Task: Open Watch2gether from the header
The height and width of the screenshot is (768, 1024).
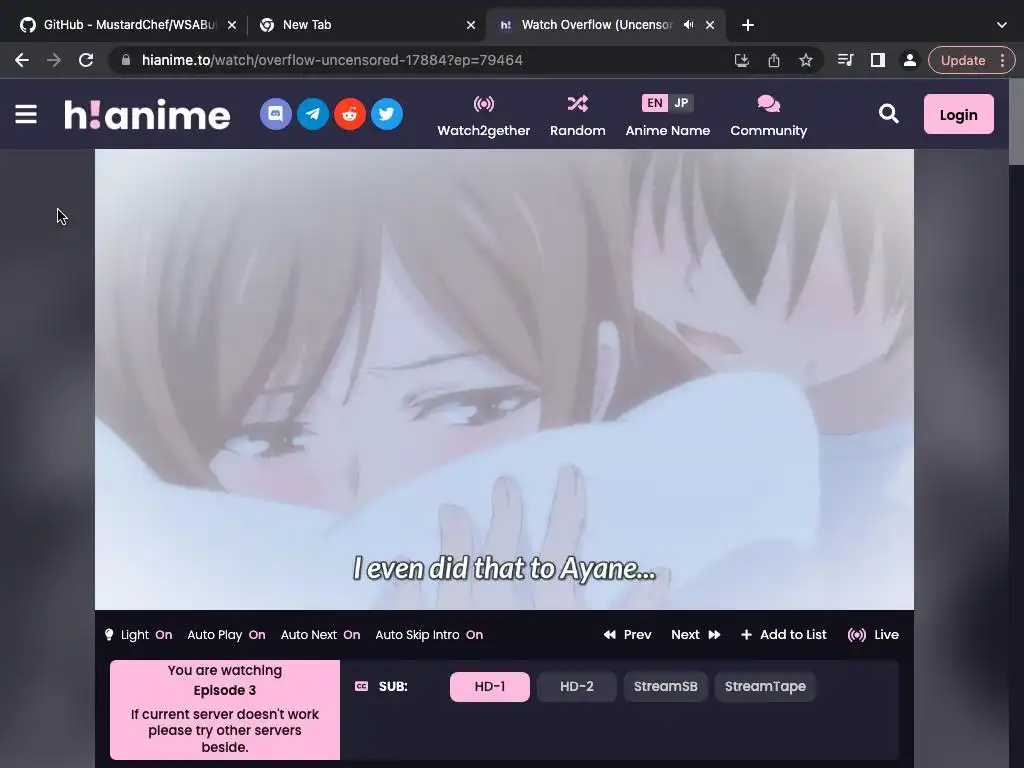Action: pyautogui.click(x=483, y=116)
